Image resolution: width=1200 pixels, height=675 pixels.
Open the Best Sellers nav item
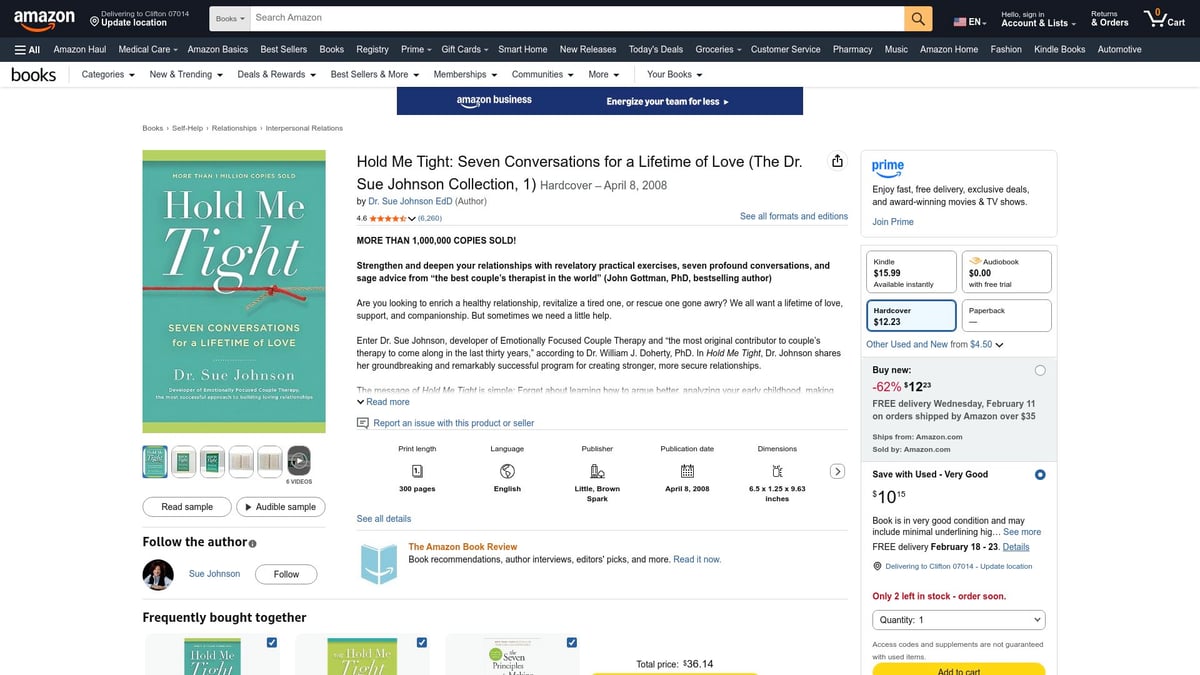283,49
